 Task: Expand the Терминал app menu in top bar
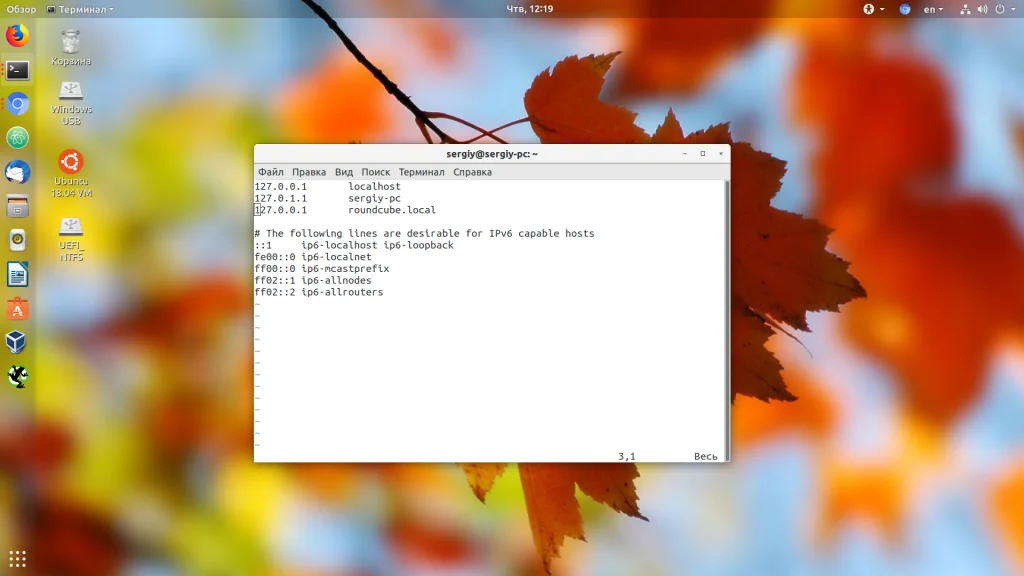(80, 9)
